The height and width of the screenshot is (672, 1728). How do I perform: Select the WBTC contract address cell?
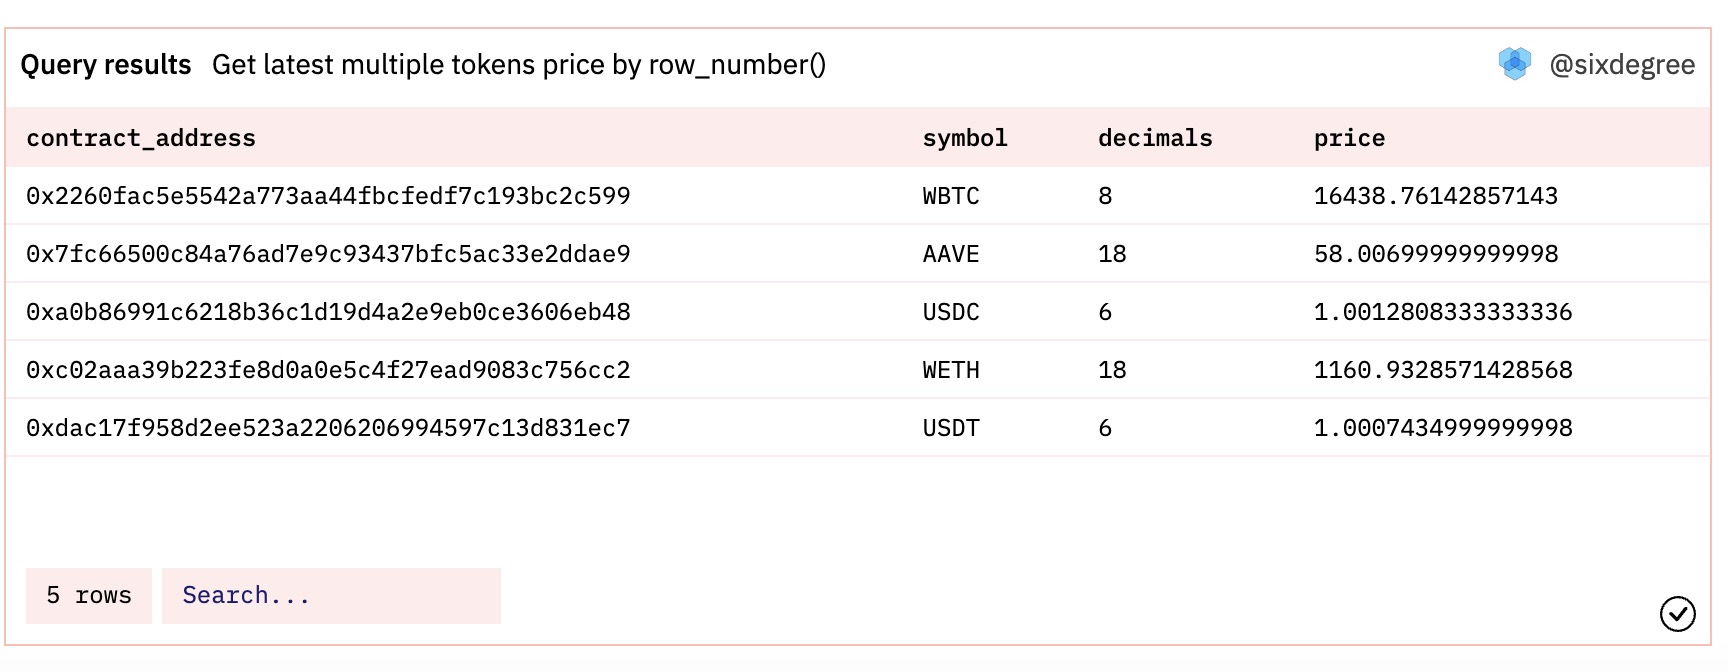click(x=328, y=196)
